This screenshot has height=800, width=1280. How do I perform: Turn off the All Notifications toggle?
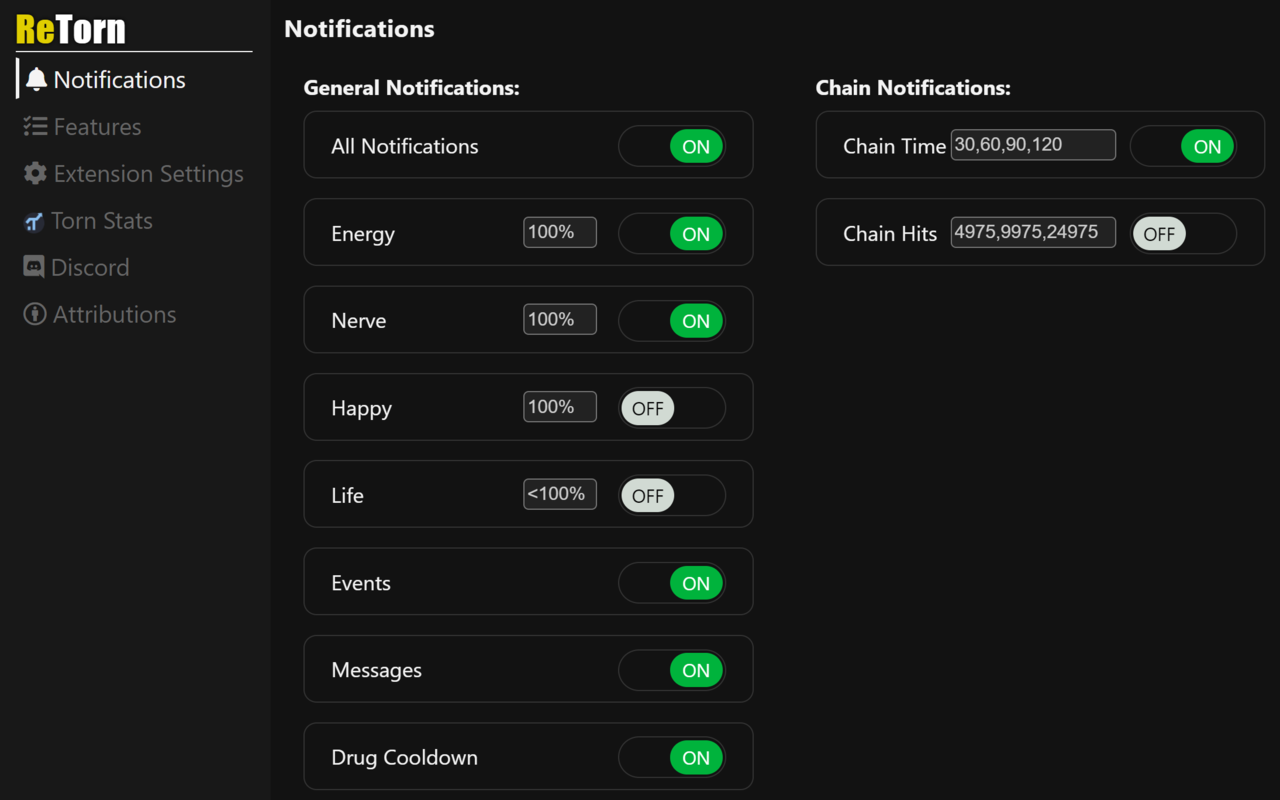[672, 146]
